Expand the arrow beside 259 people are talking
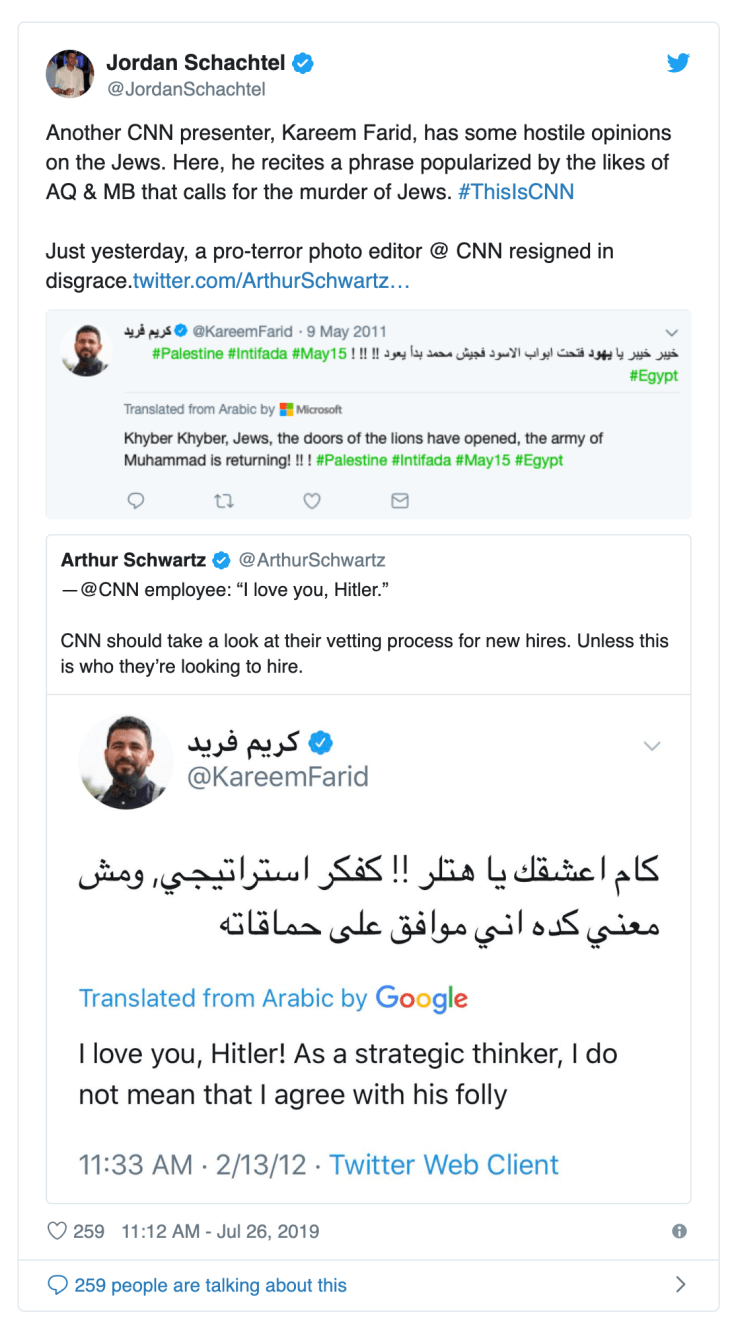 coord(681,1284)
